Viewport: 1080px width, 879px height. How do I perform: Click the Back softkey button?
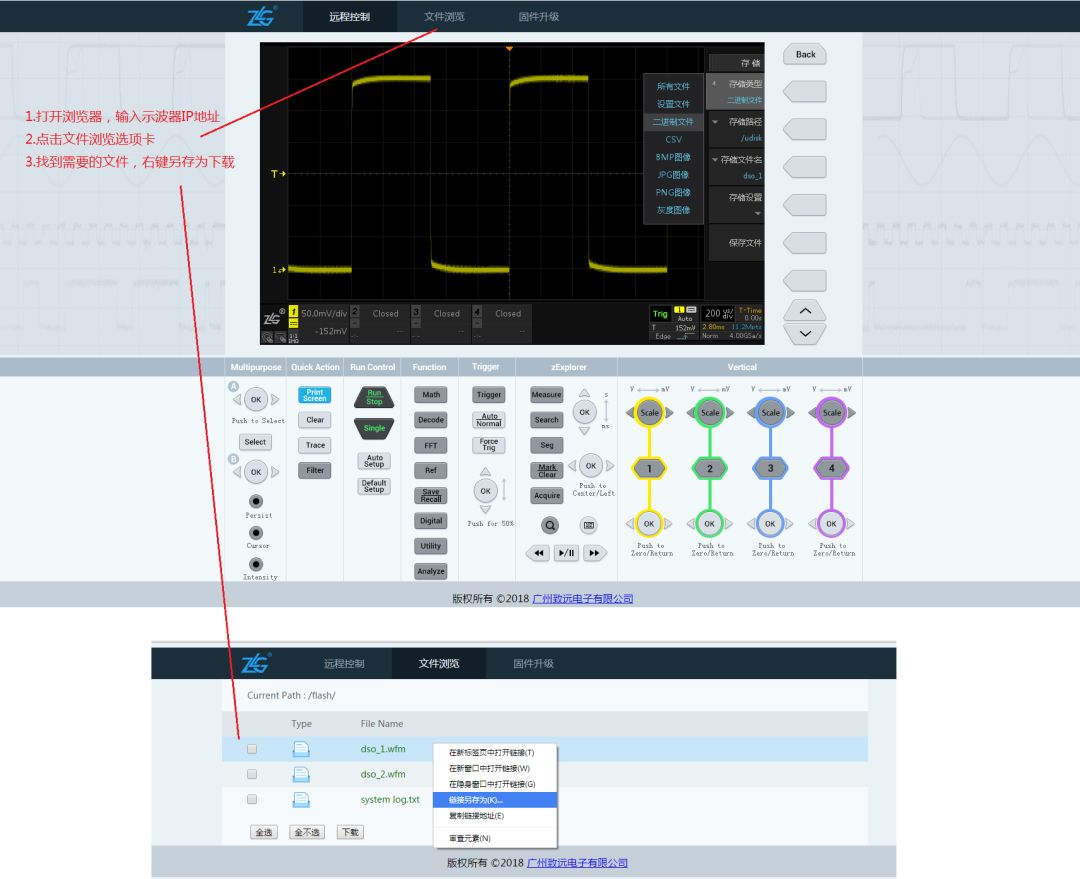(805, 55)
